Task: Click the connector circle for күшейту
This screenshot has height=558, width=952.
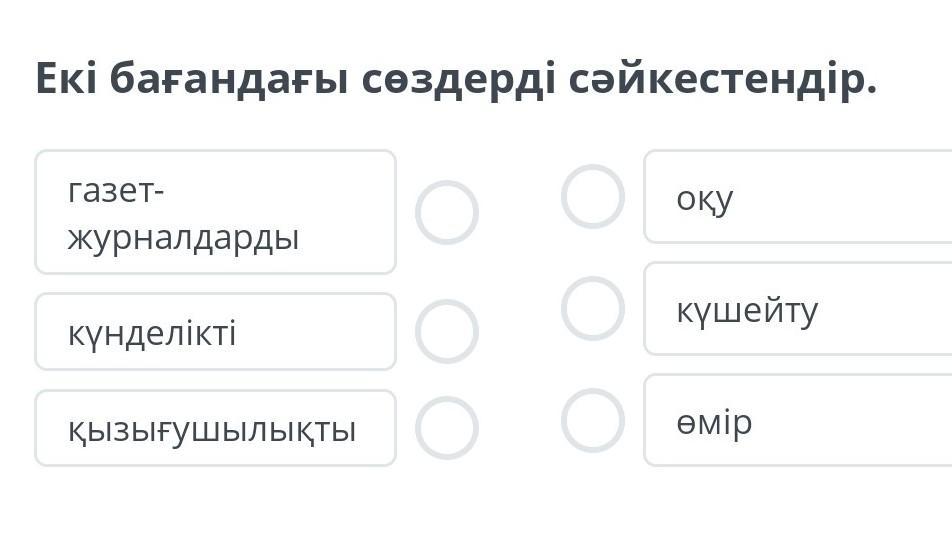Action: click(593, 308)
